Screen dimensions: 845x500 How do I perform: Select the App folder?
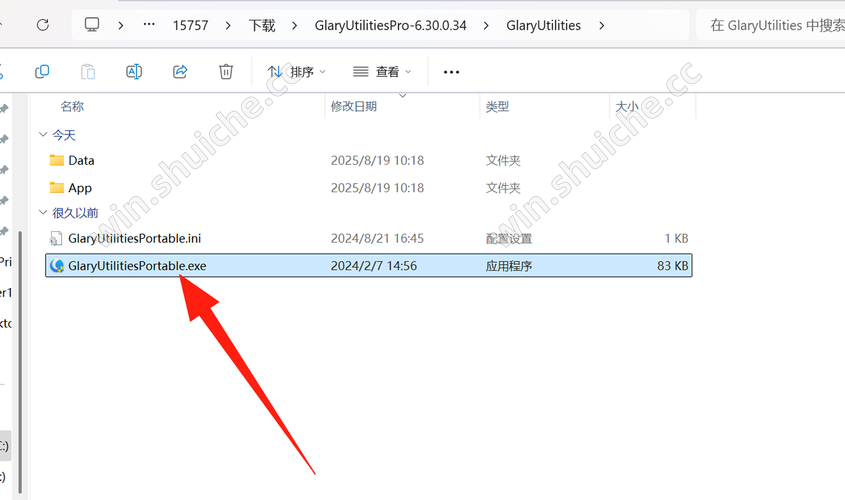[80, 188]
